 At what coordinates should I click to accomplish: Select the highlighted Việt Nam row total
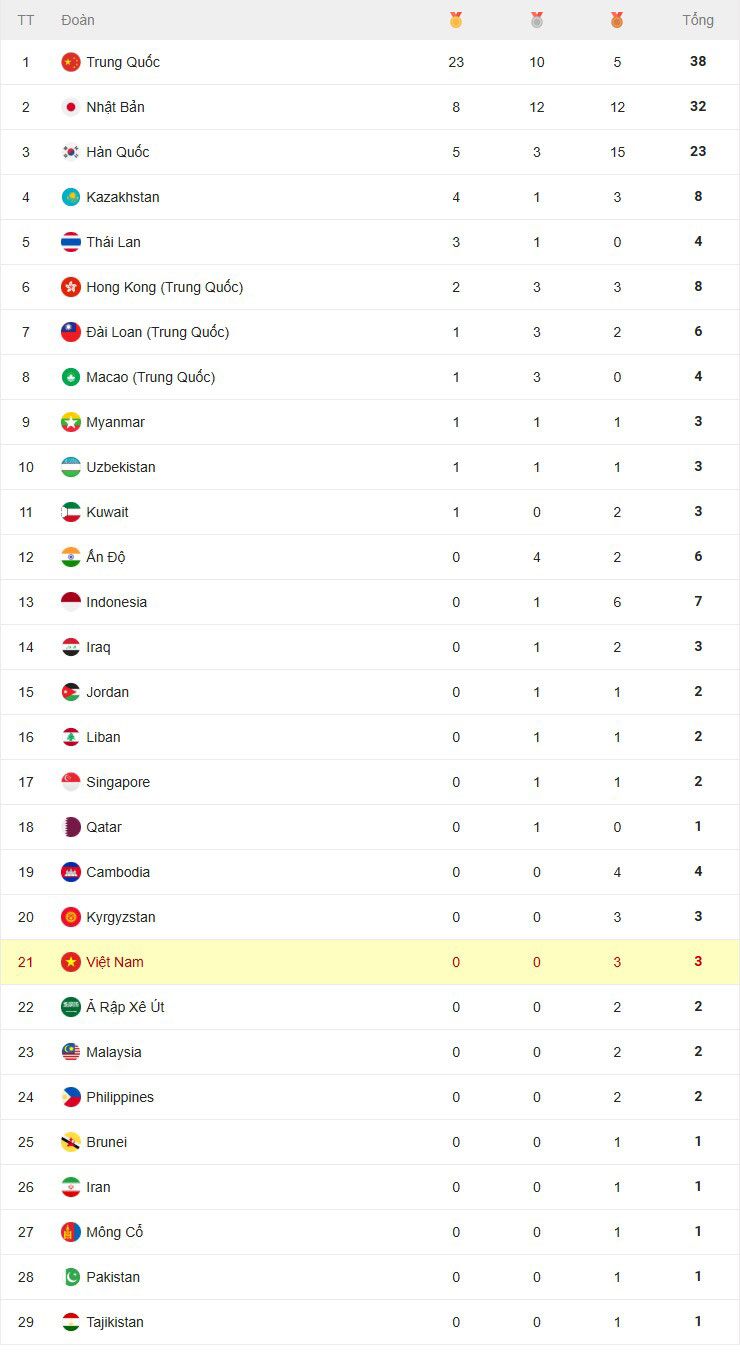698,962
